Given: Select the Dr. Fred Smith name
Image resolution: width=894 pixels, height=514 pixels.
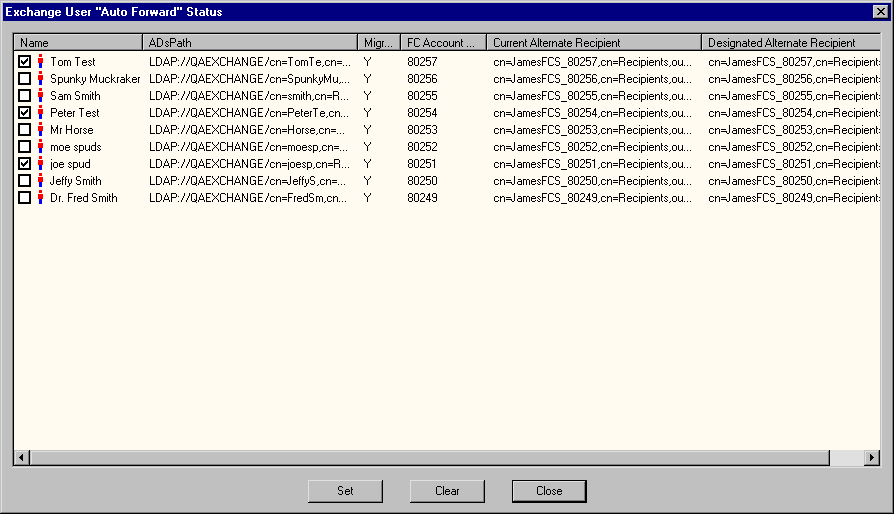Looking at the screenshot, I should [83, 198].
